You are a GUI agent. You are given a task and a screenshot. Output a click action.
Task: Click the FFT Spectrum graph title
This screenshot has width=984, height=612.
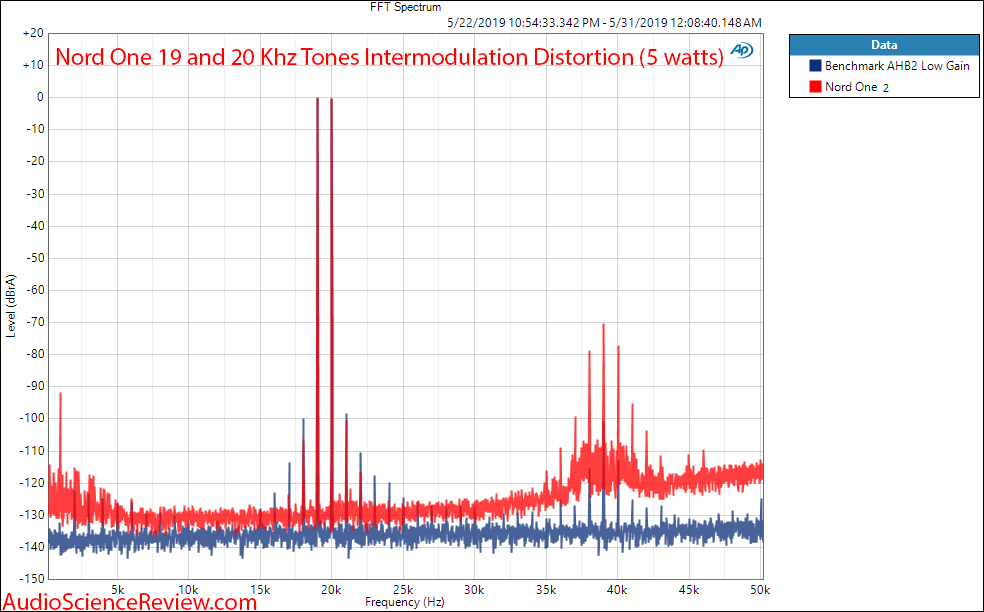405,8
